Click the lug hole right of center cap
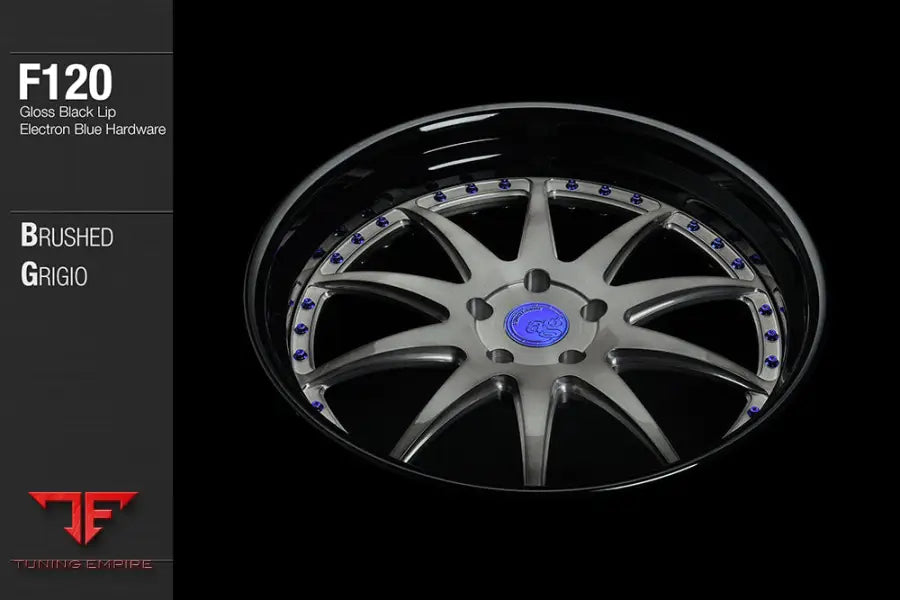Screen dimensions: 900x600 point(592,311)
